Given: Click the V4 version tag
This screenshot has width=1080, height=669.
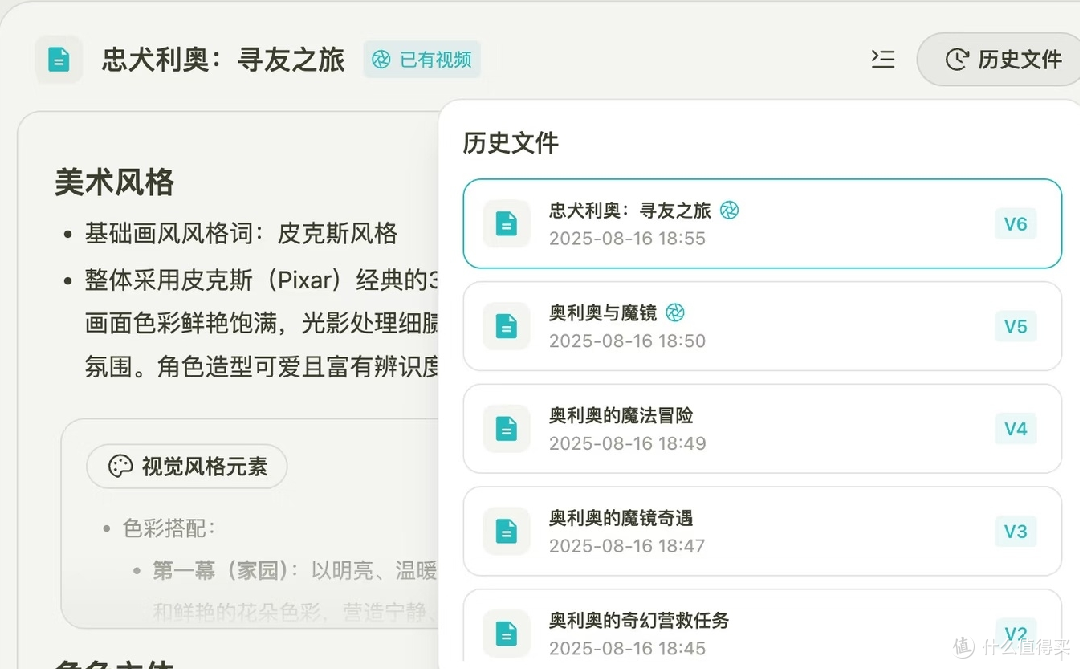Looking at the screenshot, I should 1015,429.
